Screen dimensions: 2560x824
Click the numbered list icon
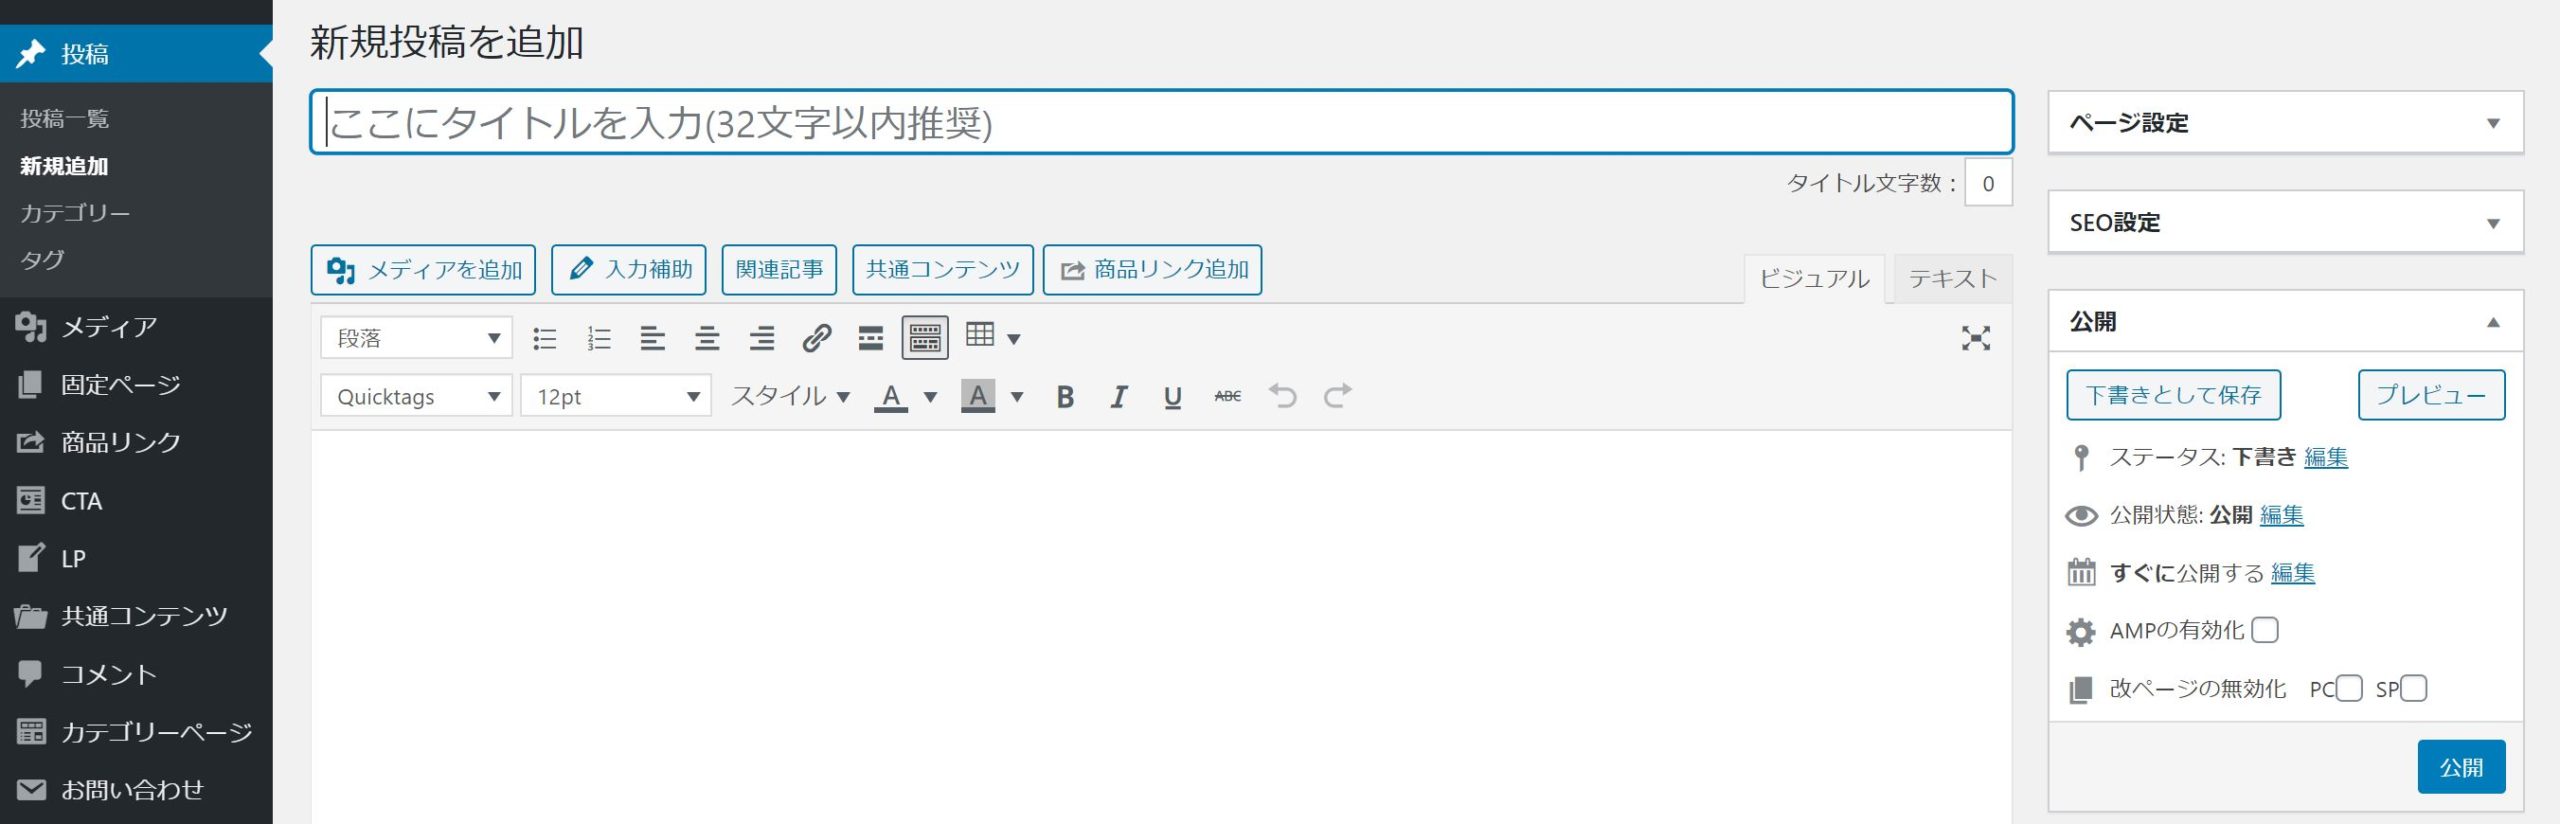(x=599, y=338)
